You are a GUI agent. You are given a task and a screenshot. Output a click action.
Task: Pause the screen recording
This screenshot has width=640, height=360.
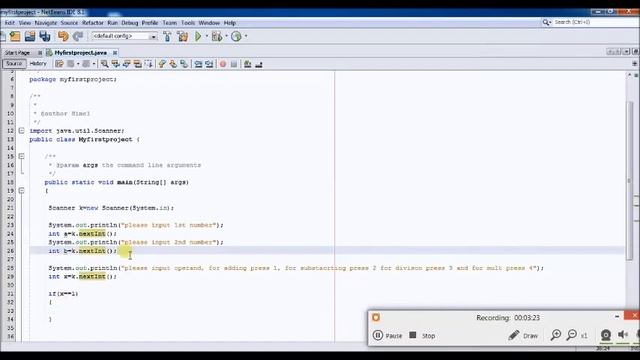tap(387, 336)
